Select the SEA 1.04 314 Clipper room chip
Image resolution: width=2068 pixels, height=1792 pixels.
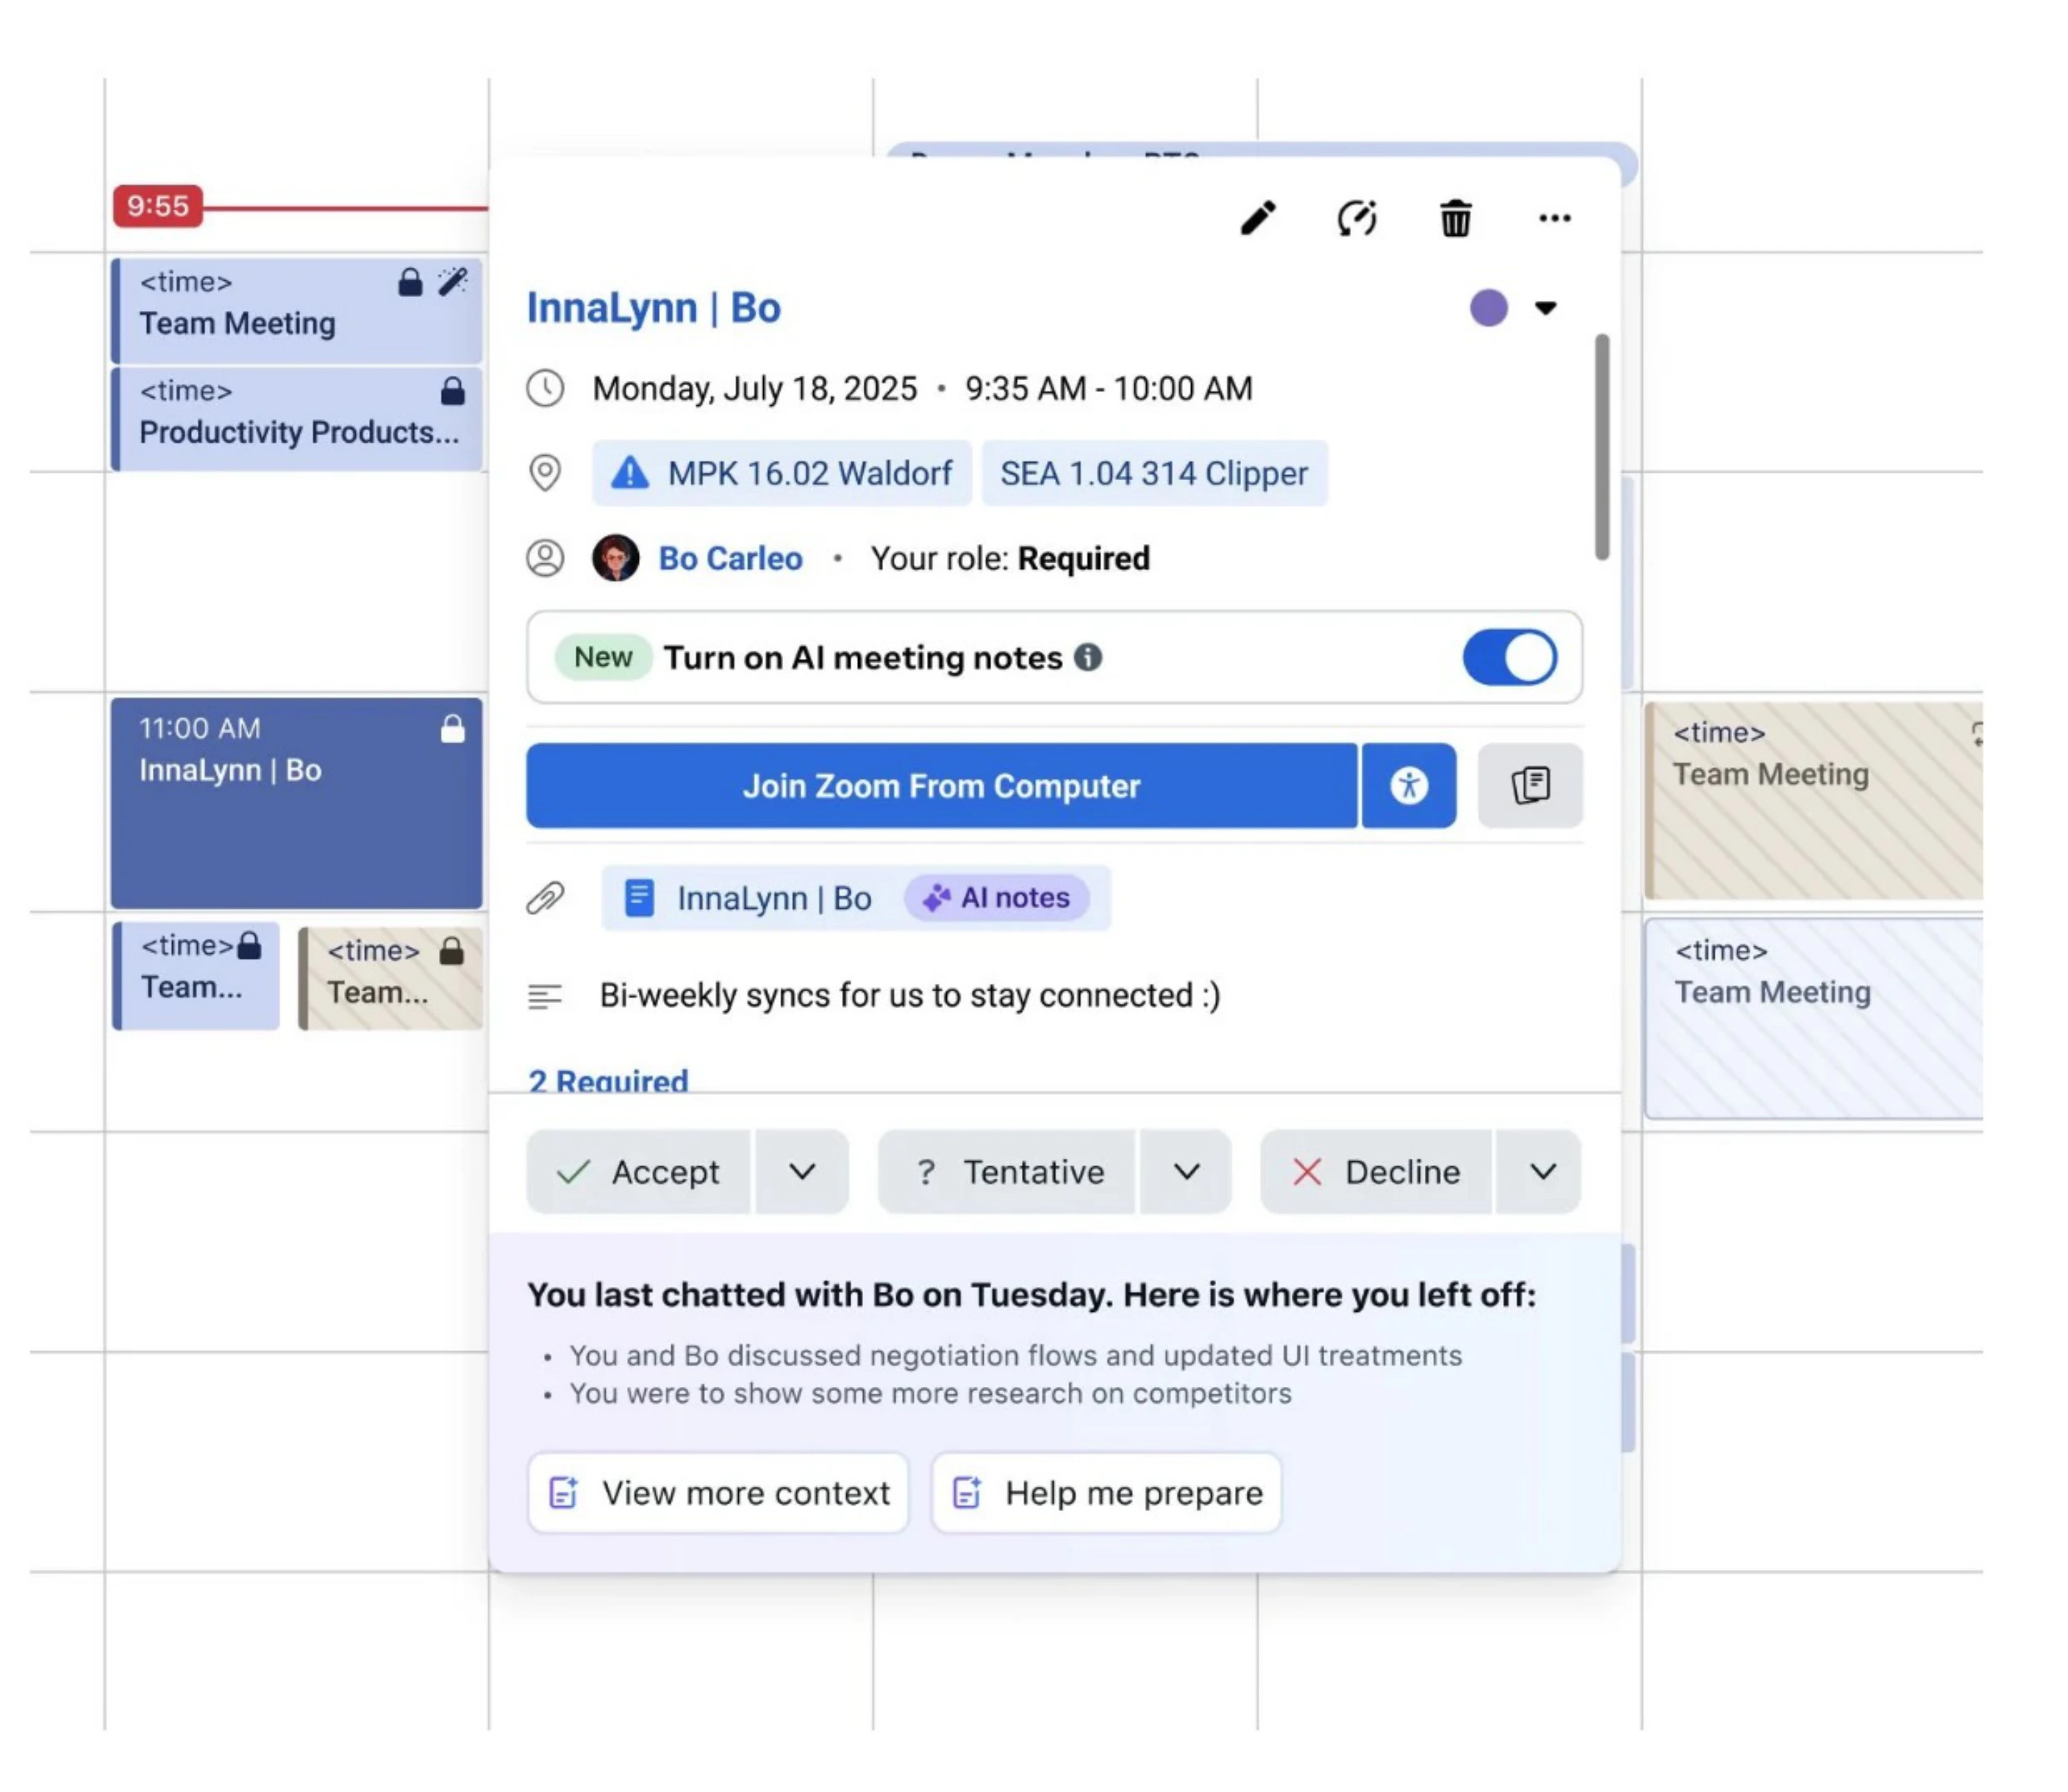[x=1154, y=473]
